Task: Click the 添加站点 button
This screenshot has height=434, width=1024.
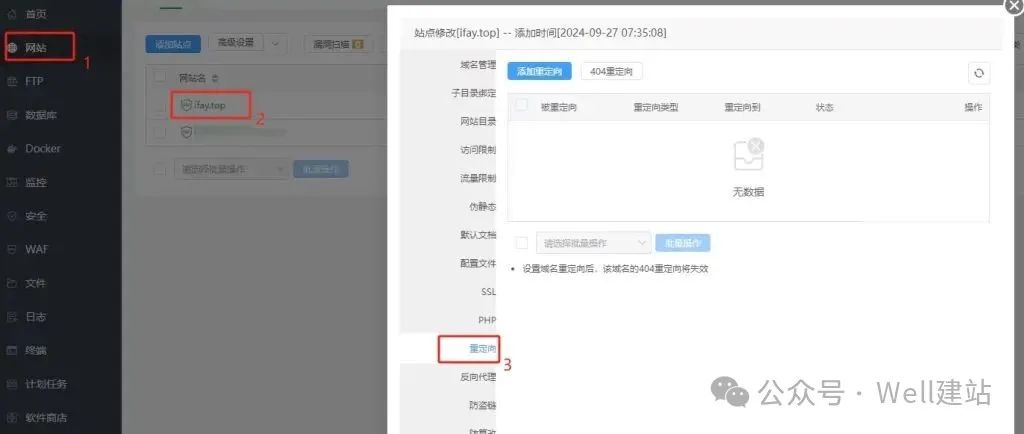Action: (x=173, y=44)
